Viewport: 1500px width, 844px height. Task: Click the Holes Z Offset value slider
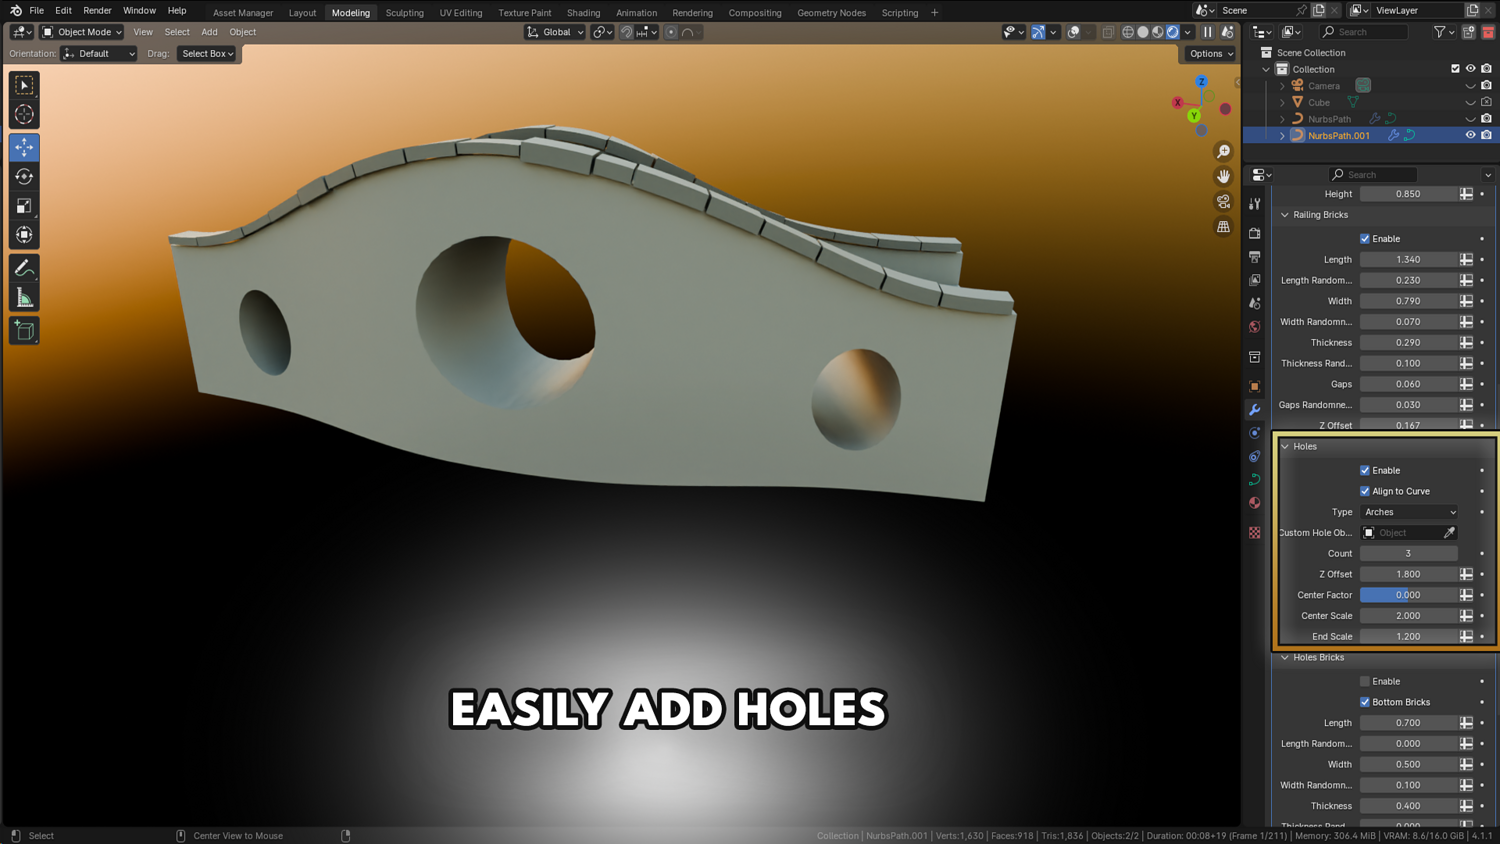pyautogui.click(x=1408, y=574)
